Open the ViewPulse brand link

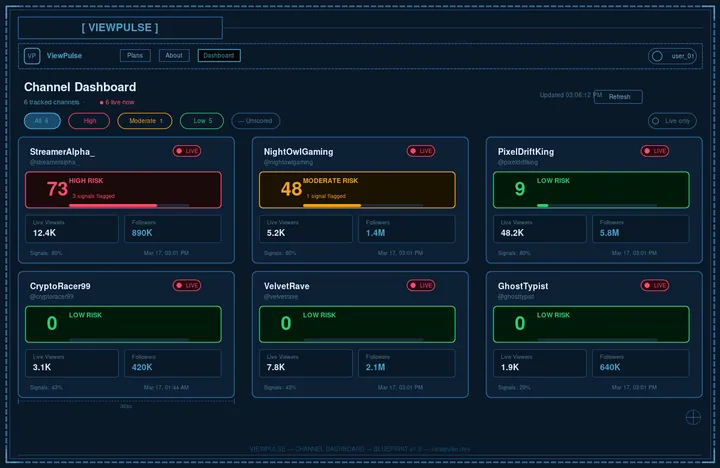64,56
